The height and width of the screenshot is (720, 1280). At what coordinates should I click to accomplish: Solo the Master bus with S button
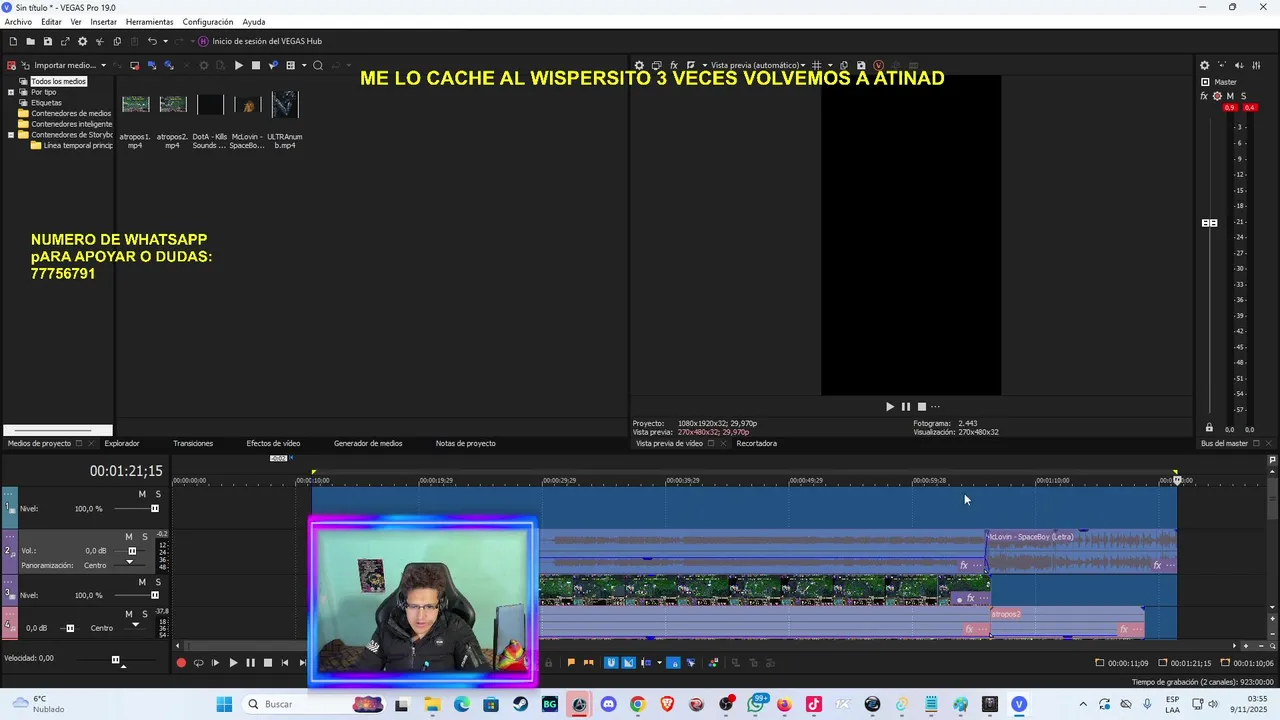(x=1243, y=96)
